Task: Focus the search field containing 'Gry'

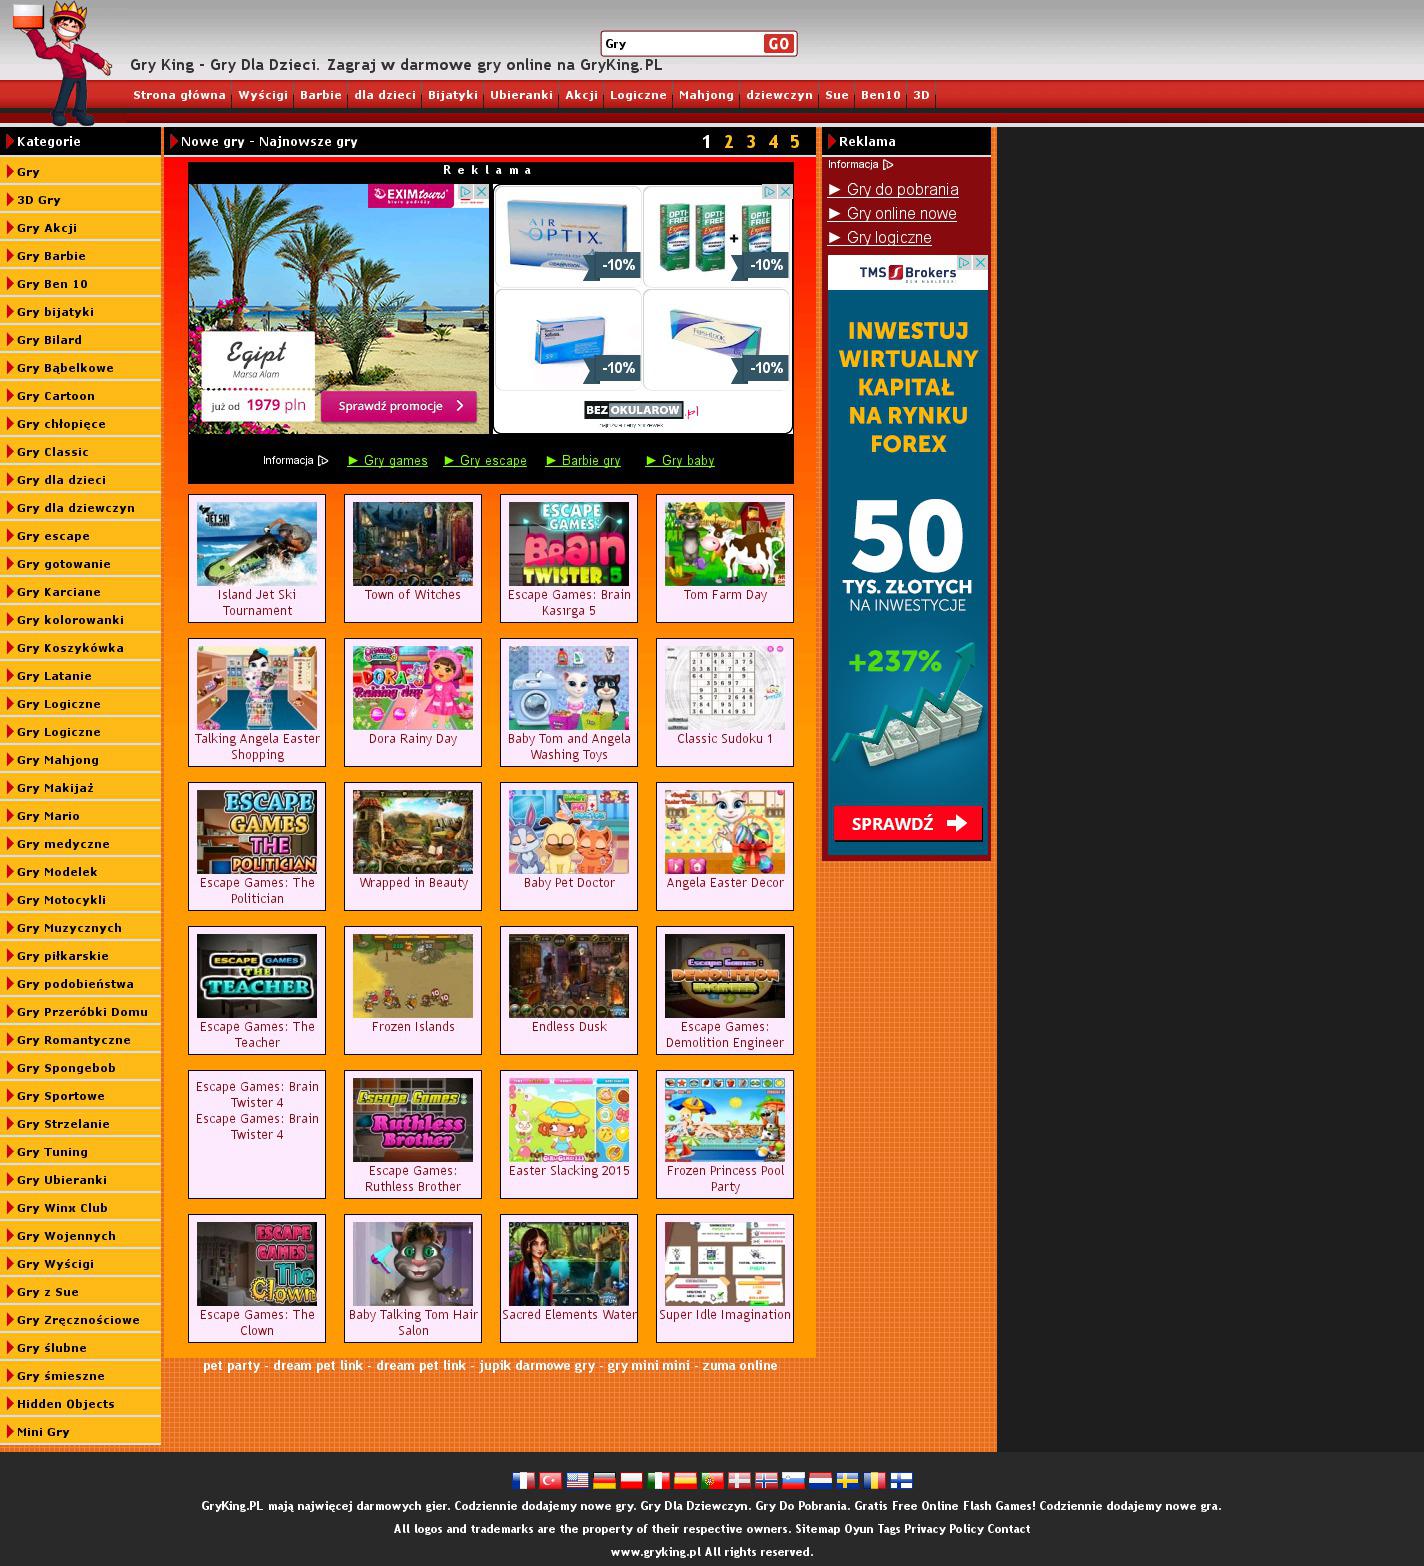Action: (x=682, y=44)
